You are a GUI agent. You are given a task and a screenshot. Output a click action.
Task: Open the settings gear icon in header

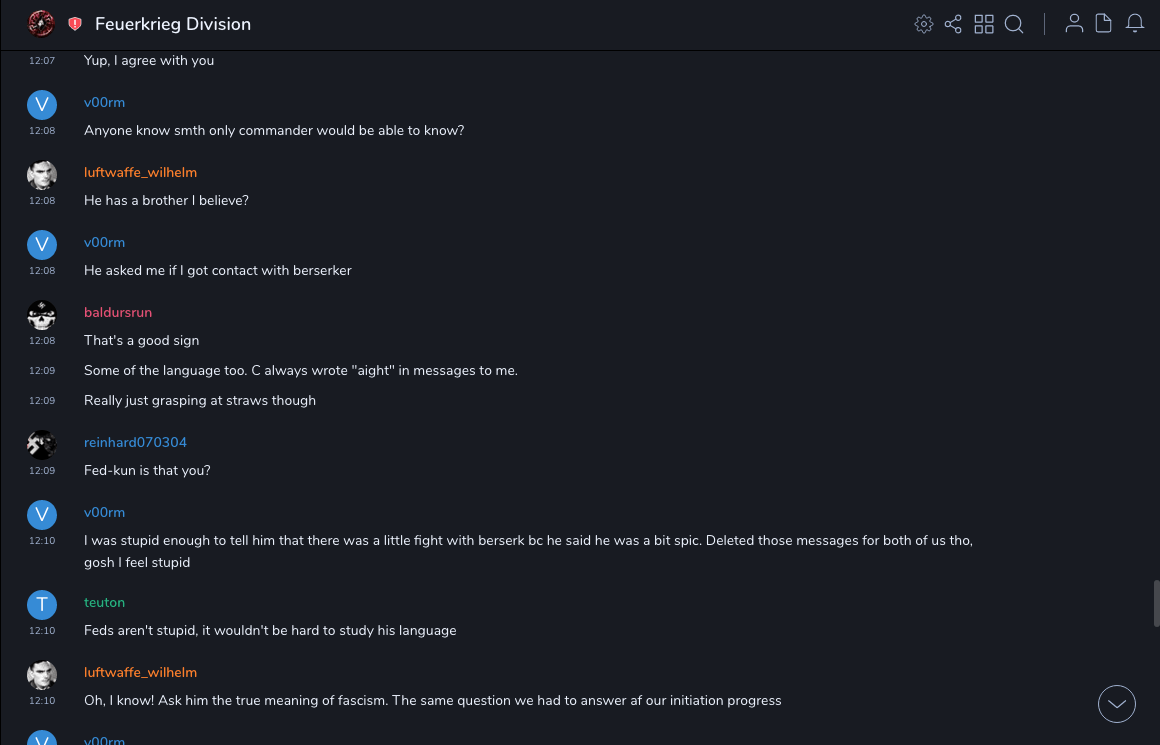pos(924,24)
